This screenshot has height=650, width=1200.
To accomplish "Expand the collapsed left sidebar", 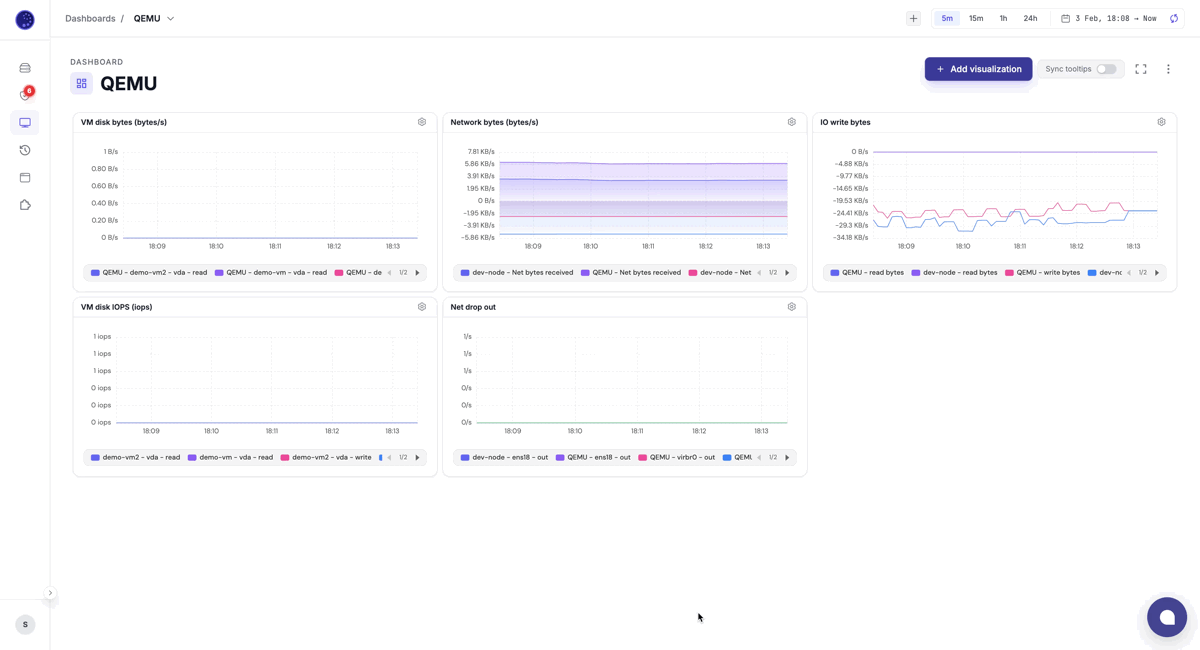I will [x=50, y=593].
